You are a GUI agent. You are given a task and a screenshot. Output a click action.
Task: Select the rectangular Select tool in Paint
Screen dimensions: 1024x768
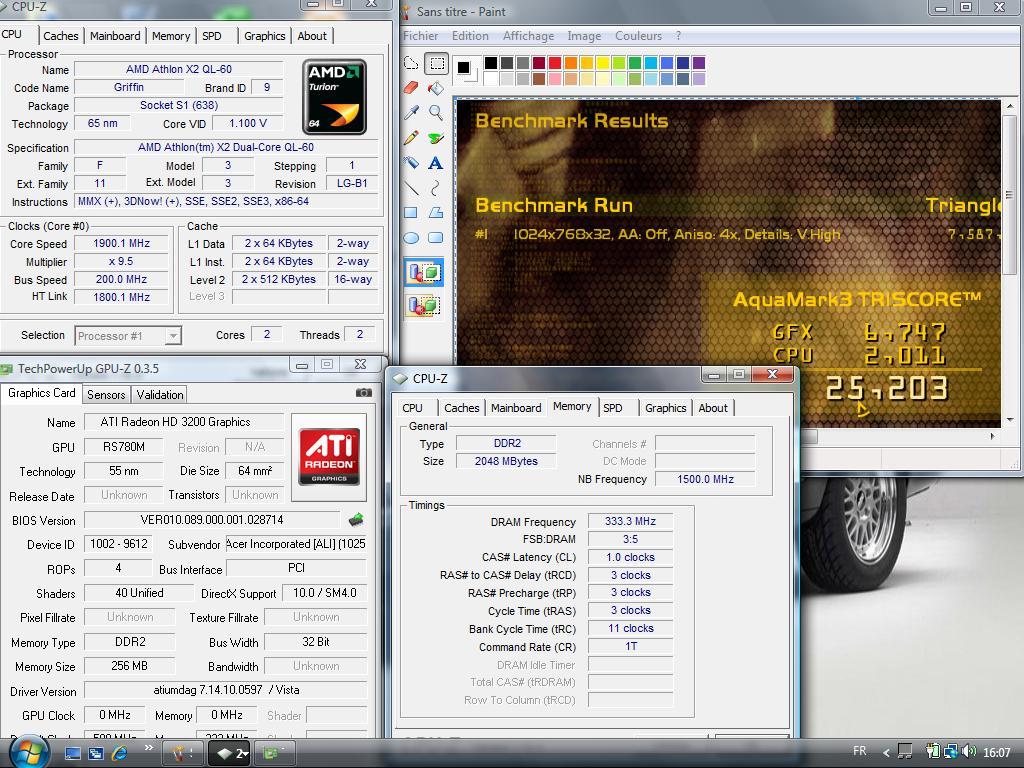(x=436, y=63)
